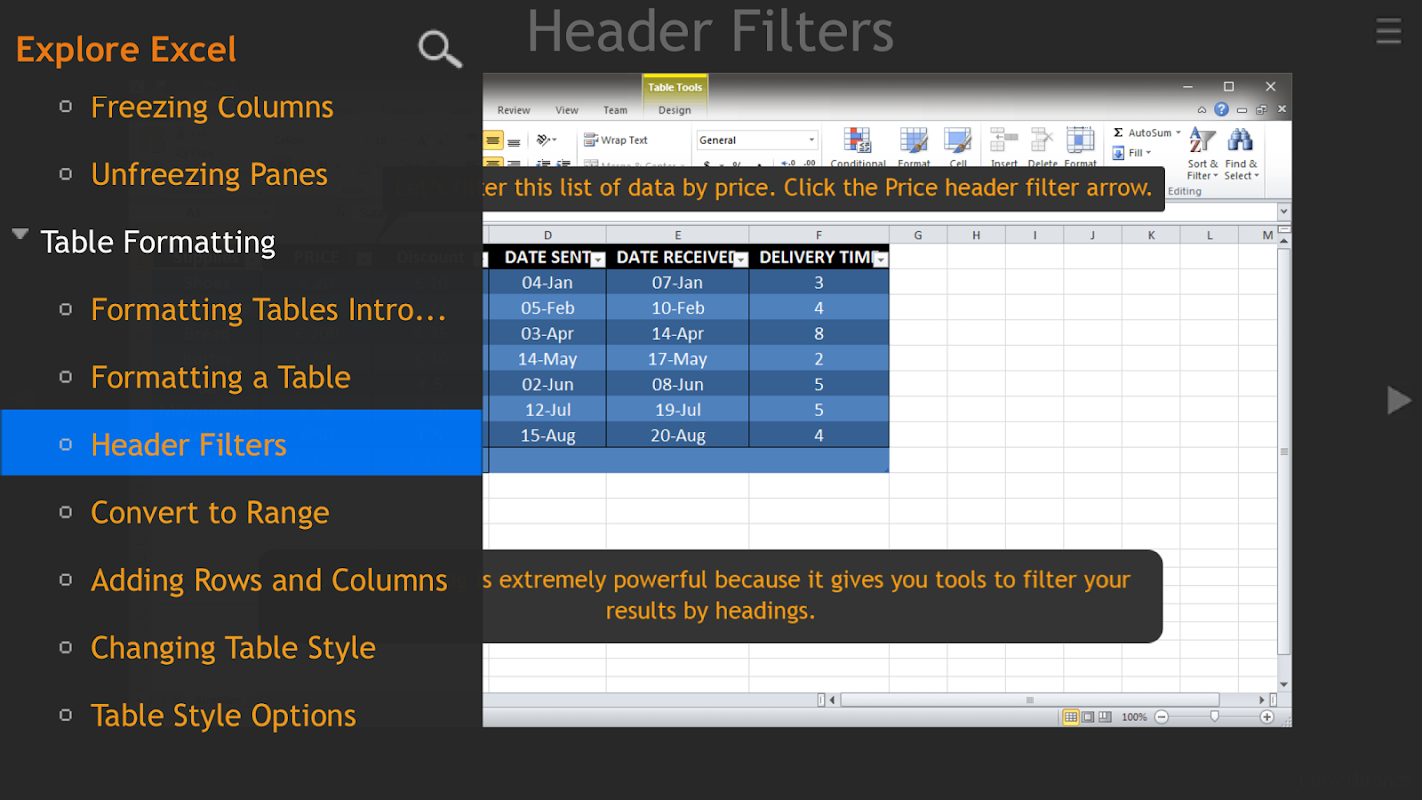Select the Header Filters lesson
This screenshot has width=1422, height=800.
pyautogui.click(x=241, y=443)
